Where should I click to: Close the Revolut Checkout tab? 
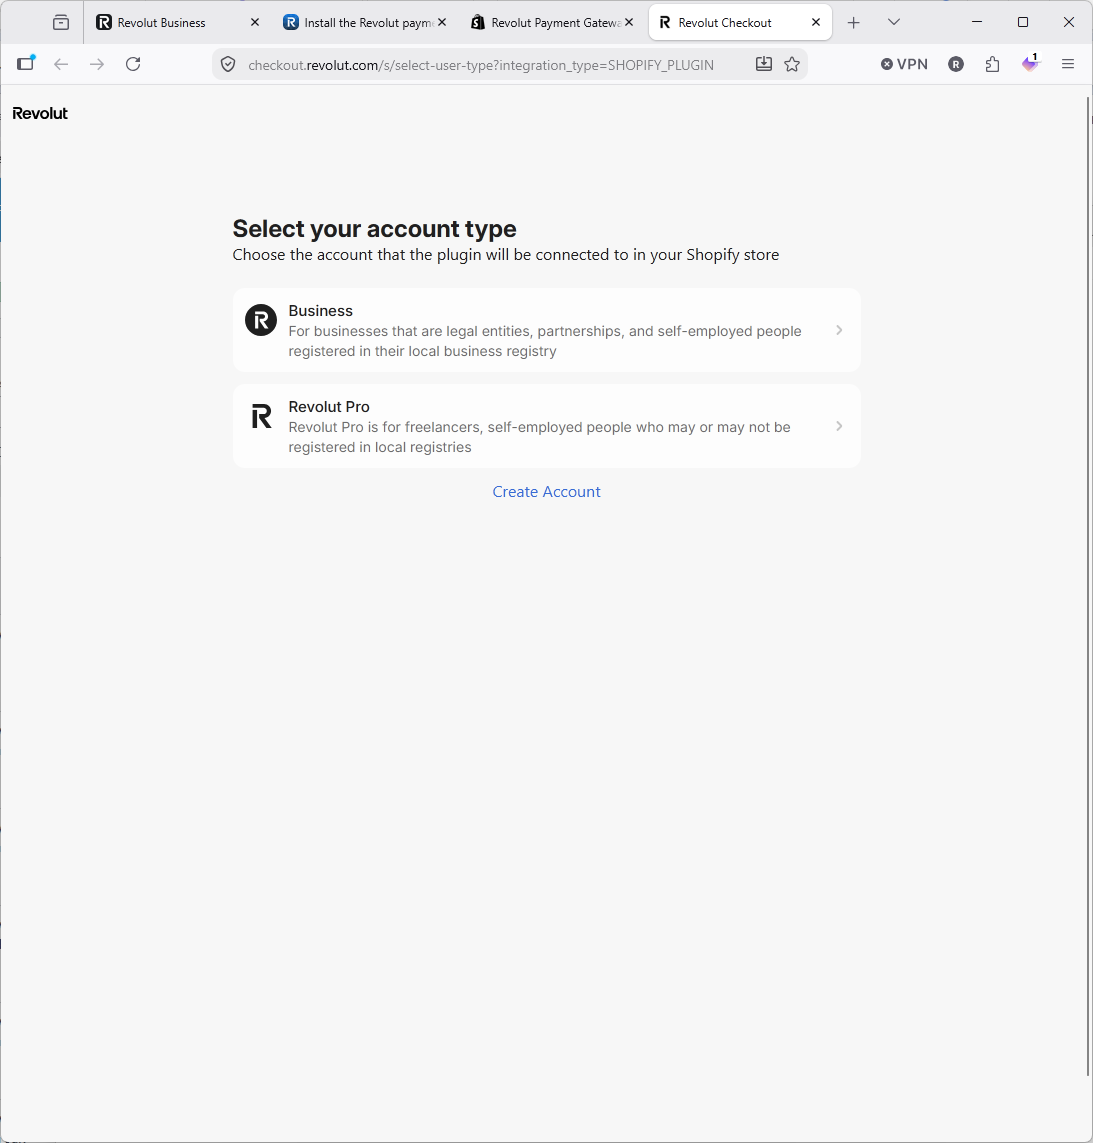[x=816, y=23]
